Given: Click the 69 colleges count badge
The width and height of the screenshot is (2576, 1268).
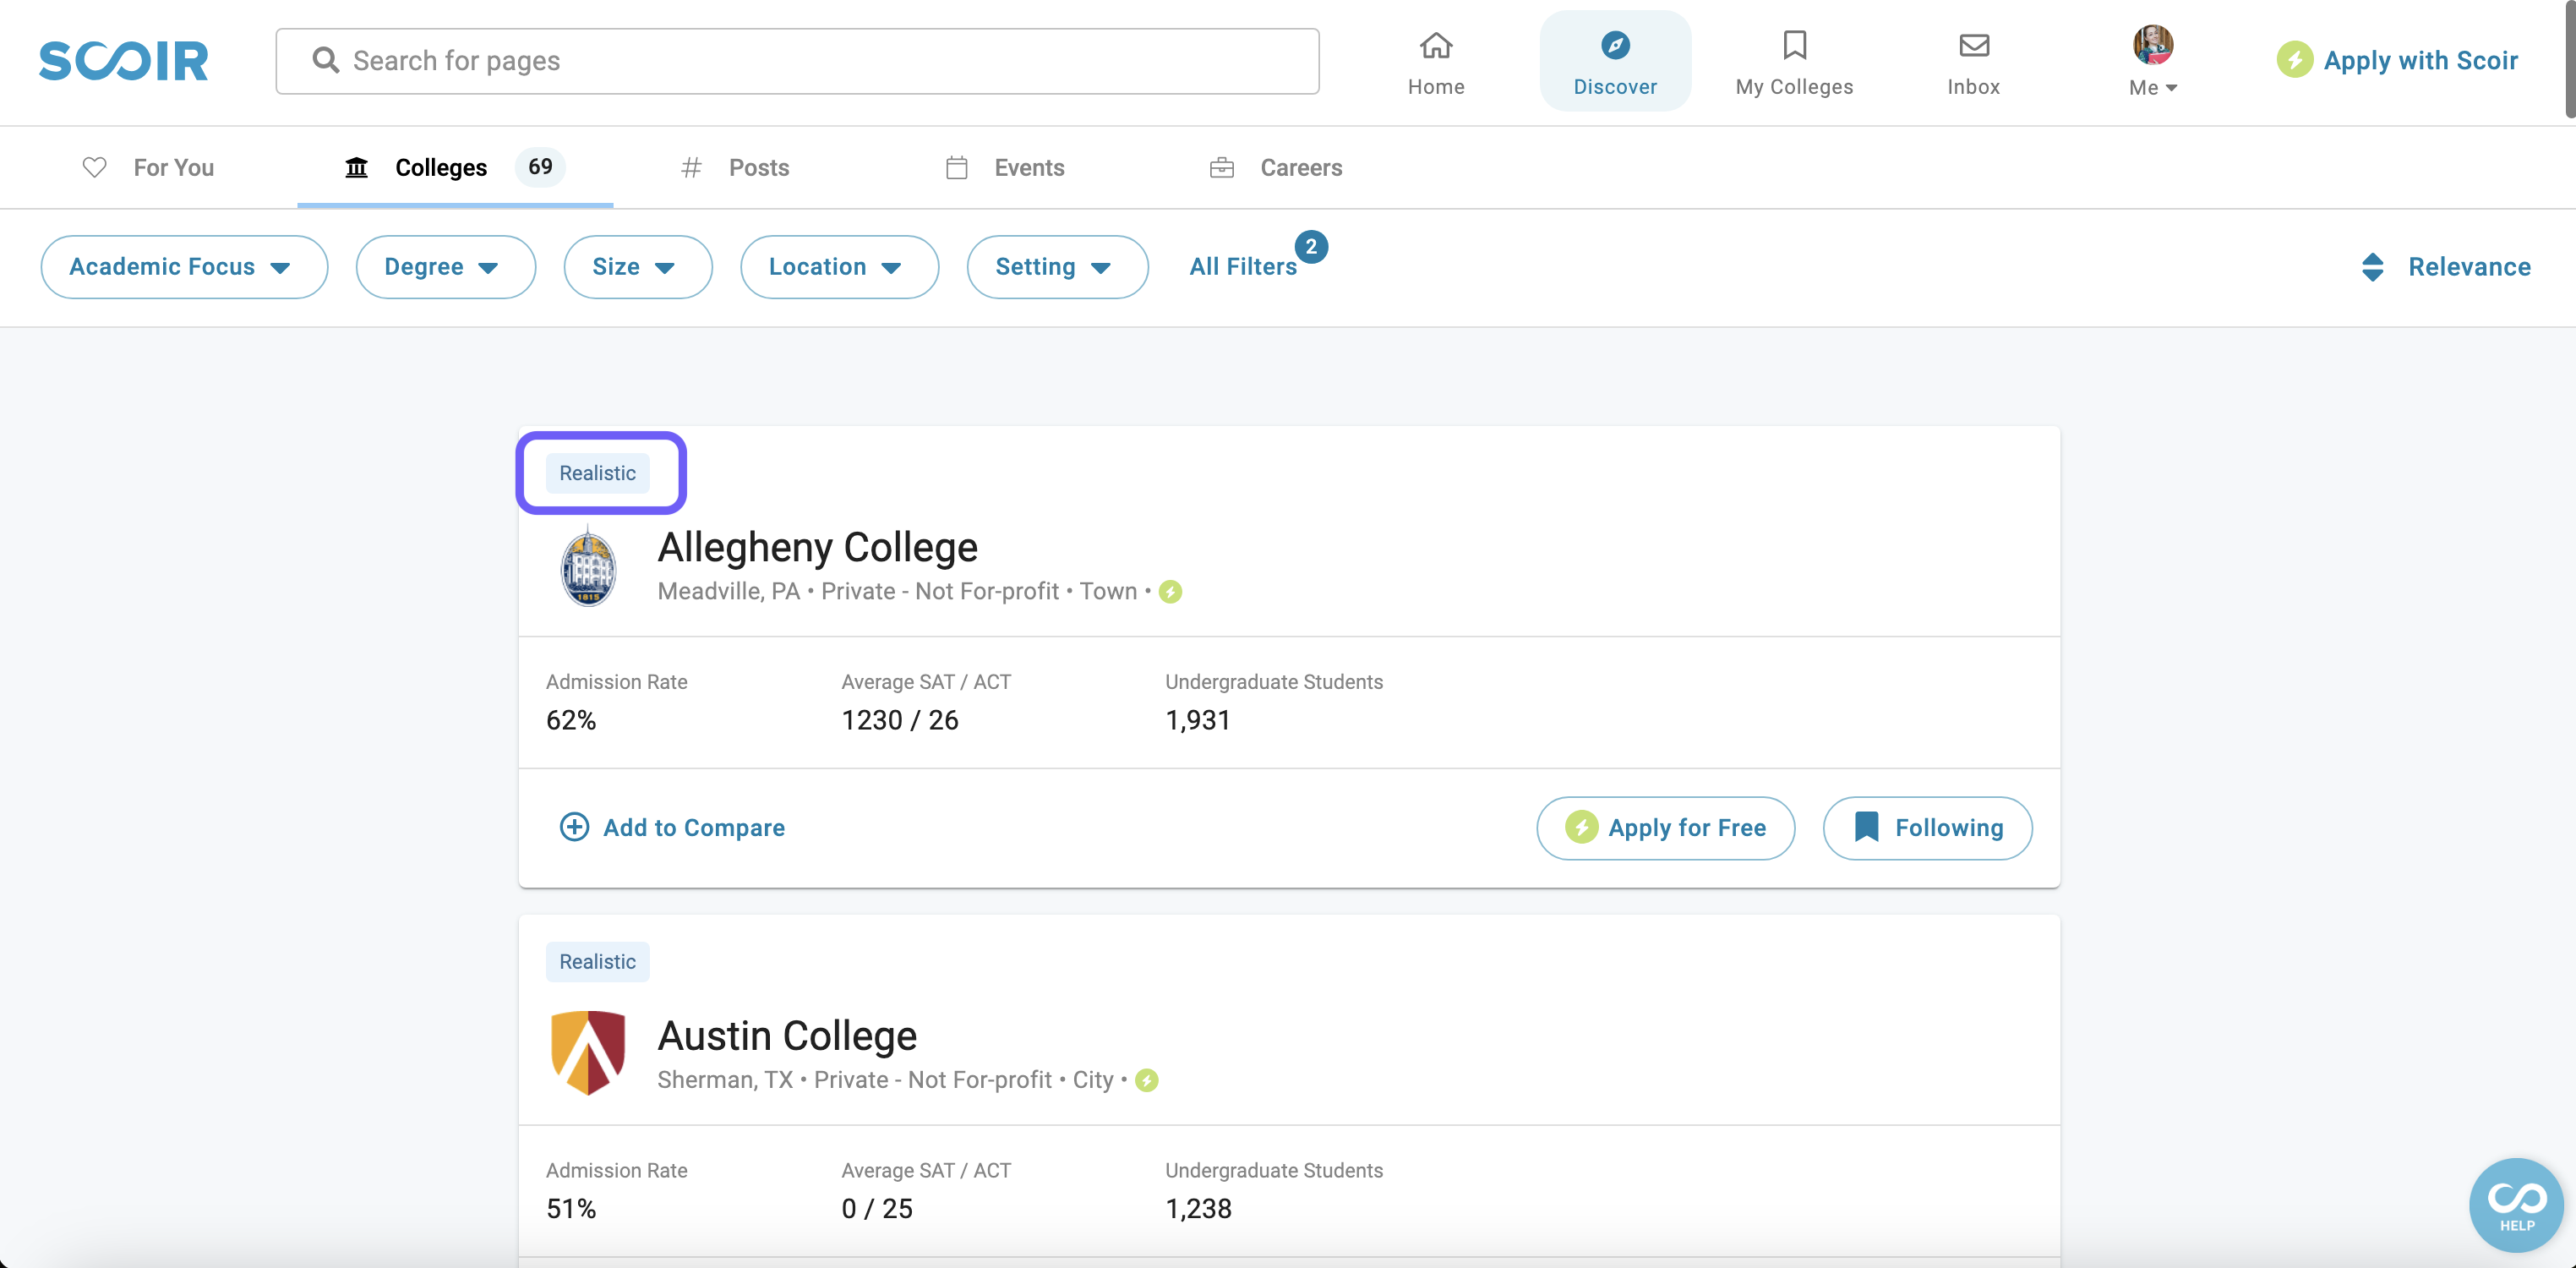Looking at the screenshot, I should [540, 166].
